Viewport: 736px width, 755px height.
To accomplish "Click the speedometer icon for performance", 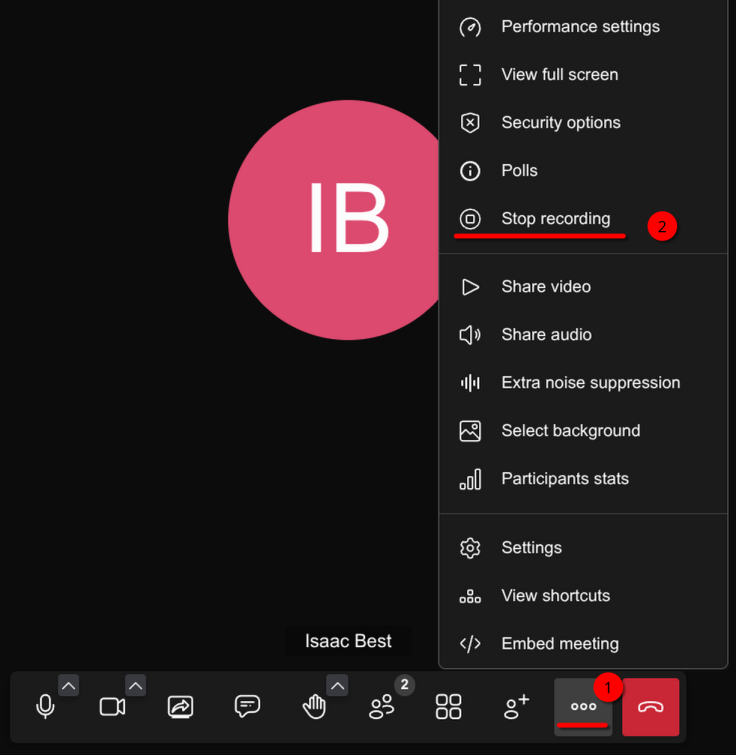I will pos(470,27).
